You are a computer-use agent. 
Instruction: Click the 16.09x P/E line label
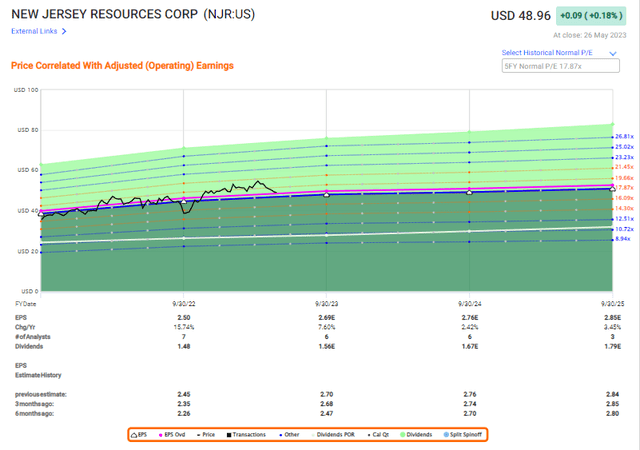[624, 198]
